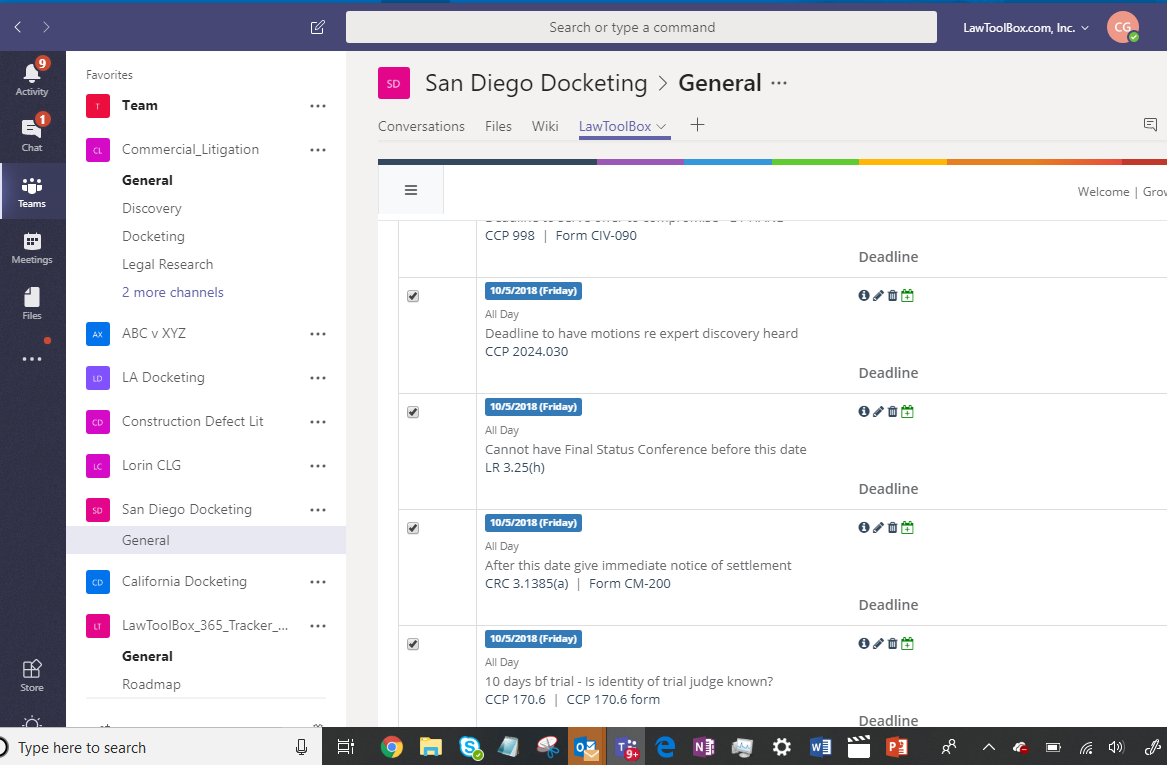Open the LawToolBox.com, Inc. organization dropdown
Screen dimensions: 1167x765
[x=1025, y=28]
